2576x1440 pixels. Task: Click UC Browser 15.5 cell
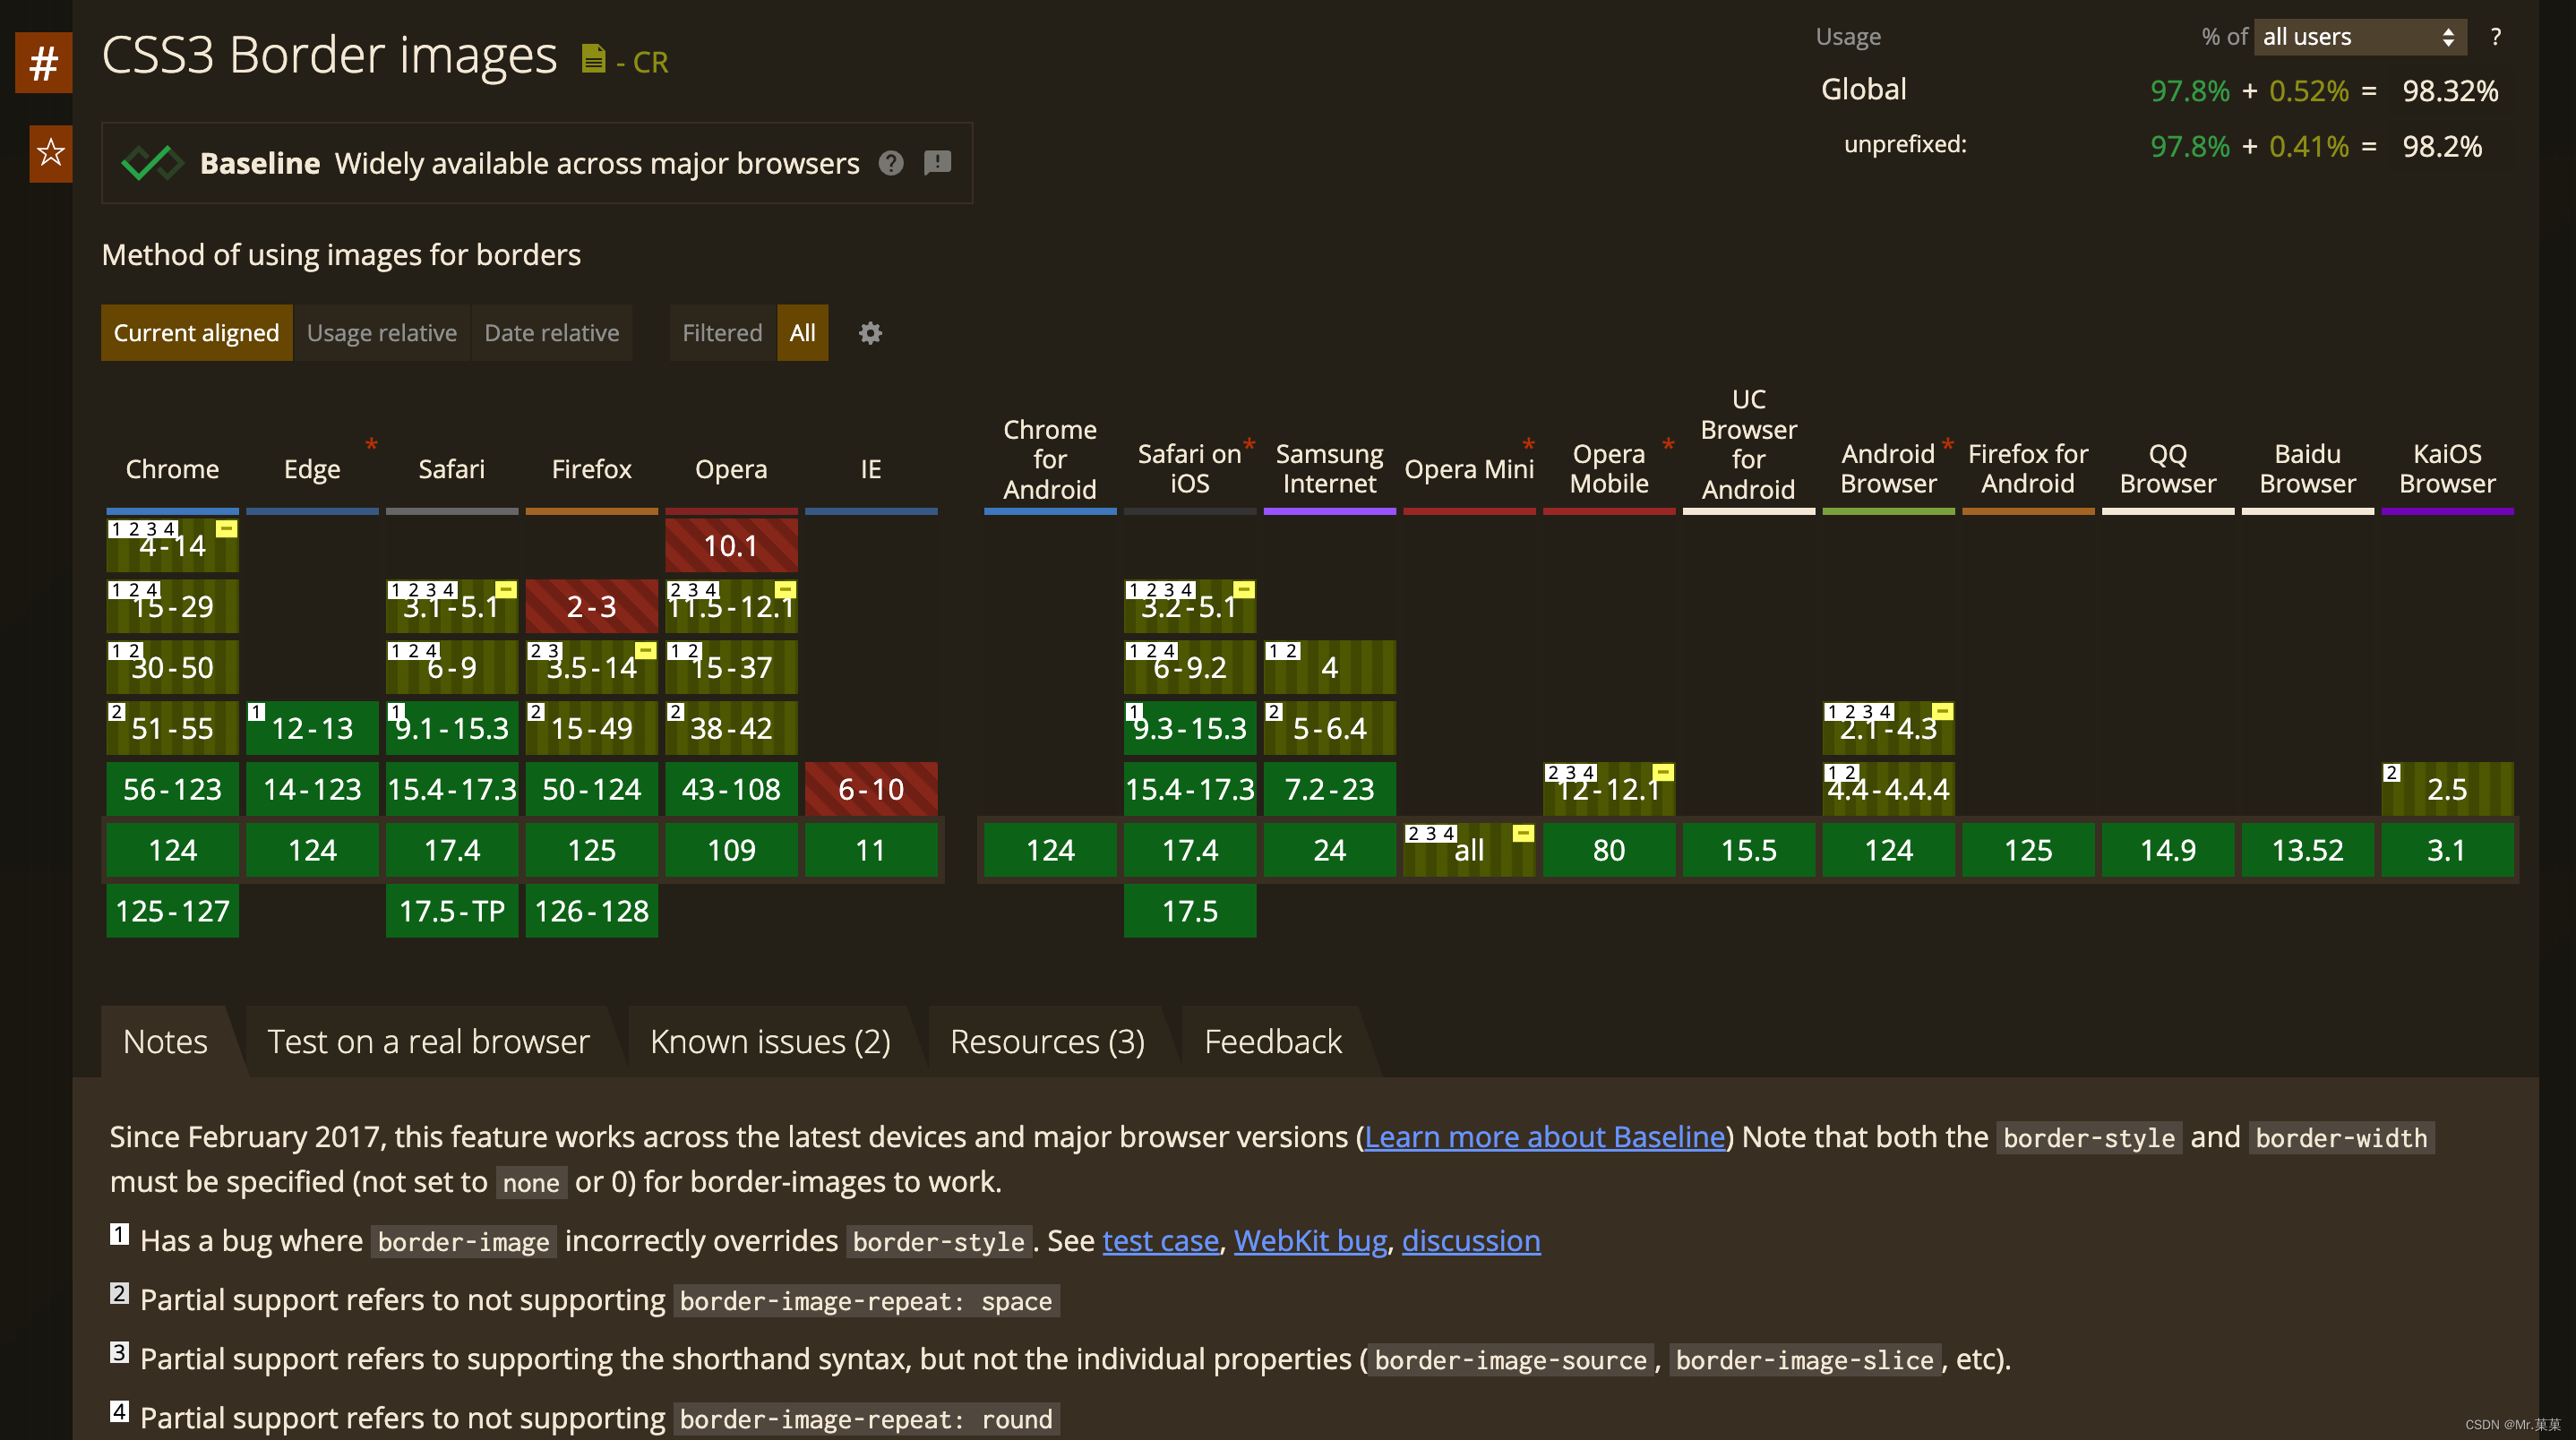point(1748,851)
